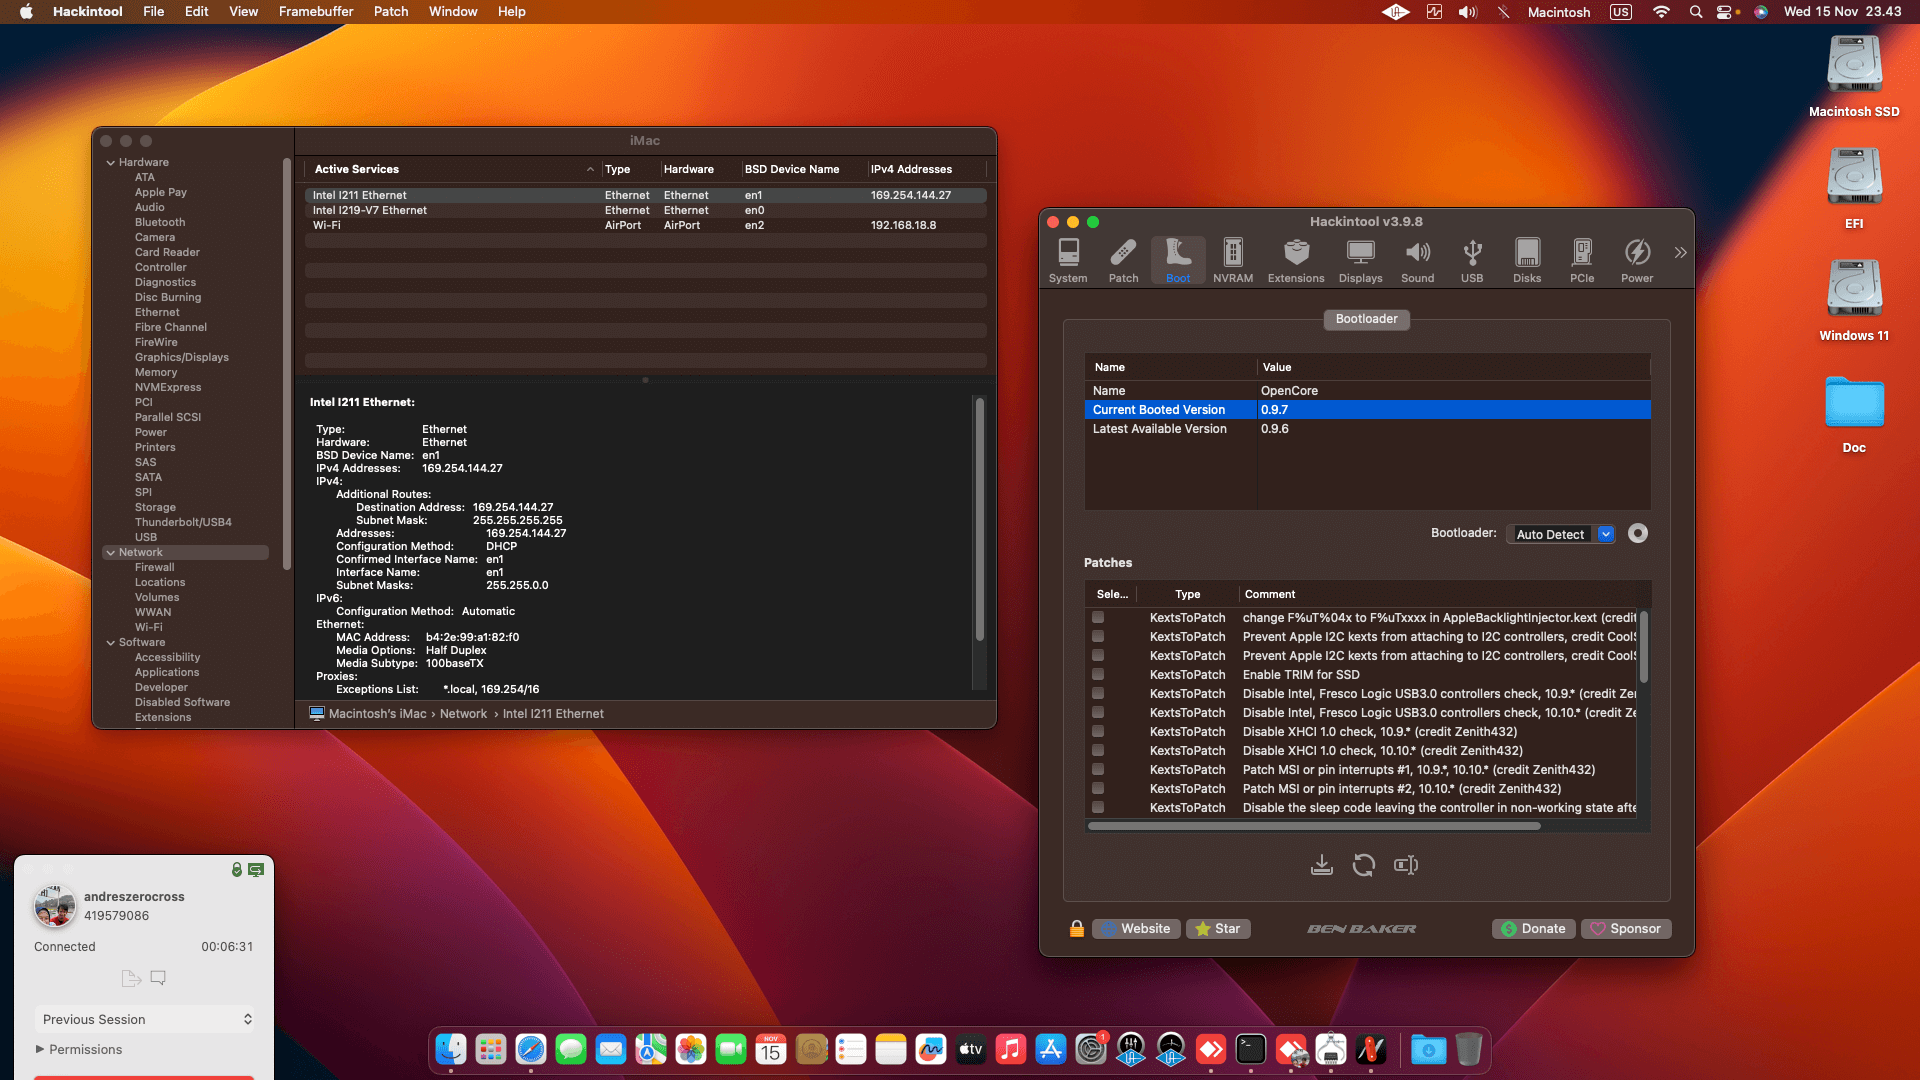Open the Trash in the Dock

tap(1468, 1049)
